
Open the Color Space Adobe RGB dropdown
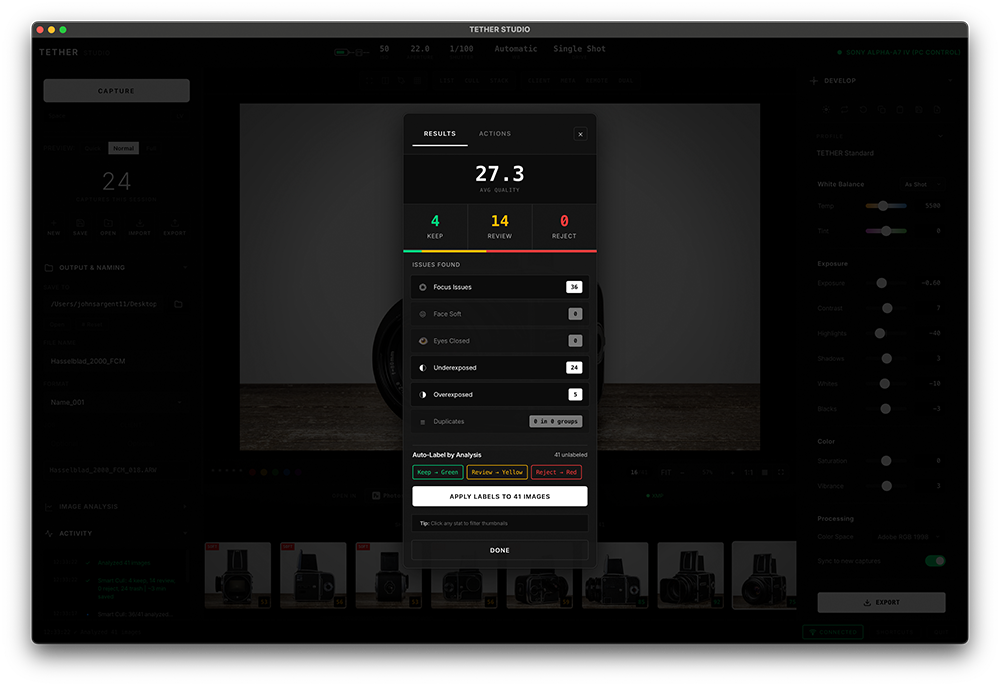point(905,537)
